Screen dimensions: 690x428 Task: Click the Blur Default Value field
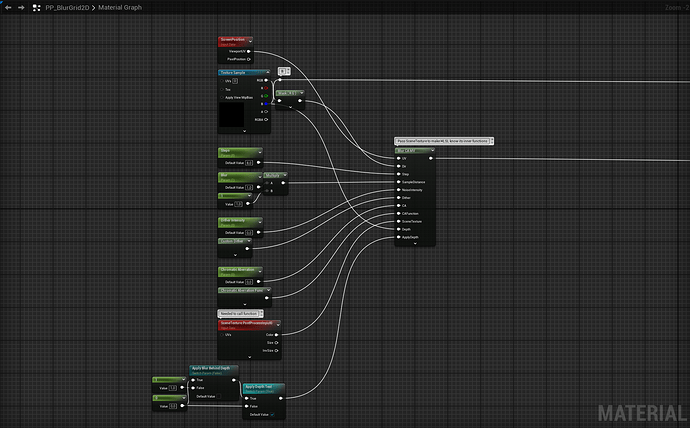tap(249, 187)
